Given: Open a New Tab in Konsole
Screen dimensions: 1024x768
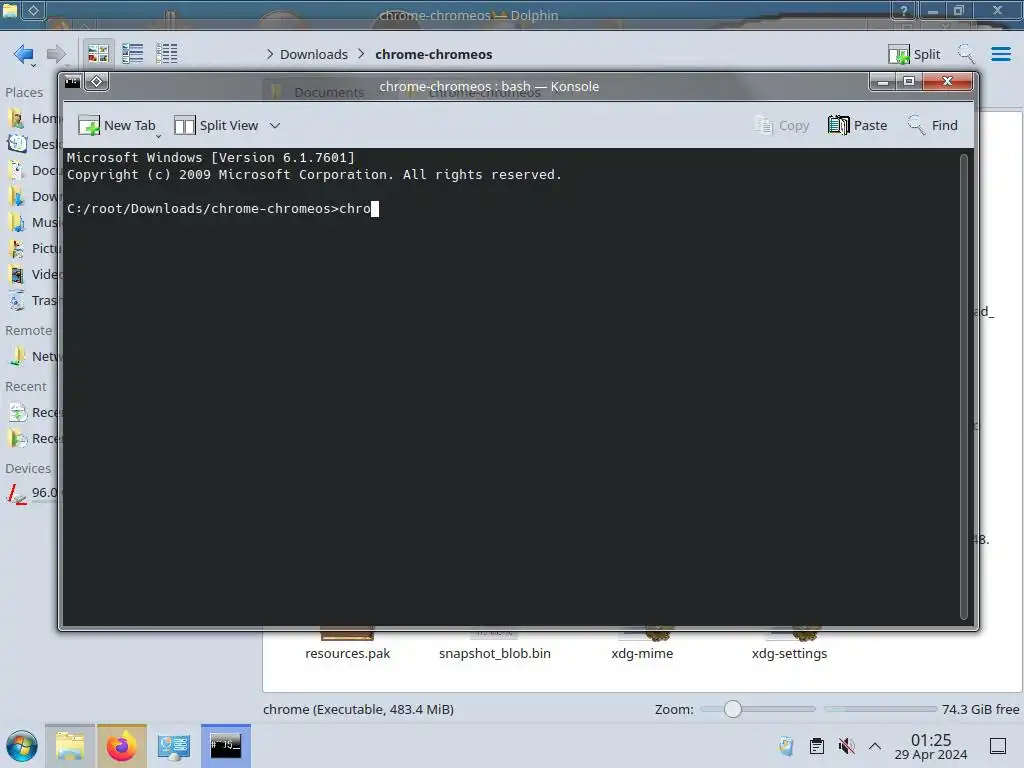Looking at the screenshot, I should pyautogui.click(x=117, y=125).
